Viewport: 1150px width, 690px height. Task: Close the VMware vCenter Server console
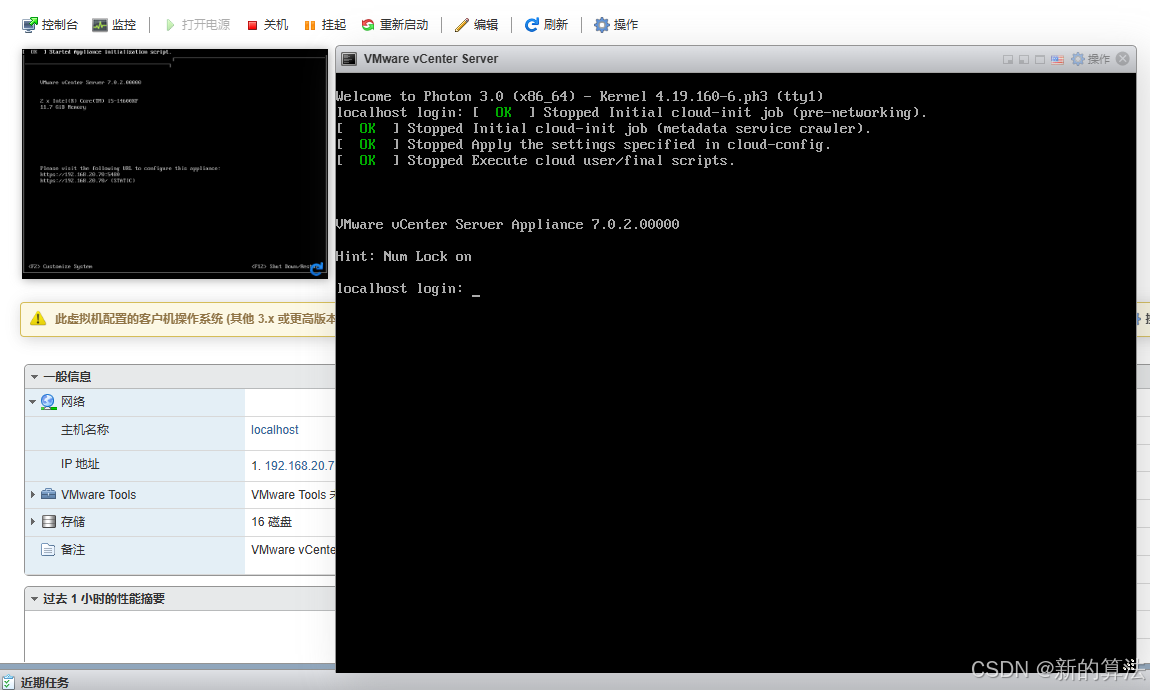(1123, 59)
